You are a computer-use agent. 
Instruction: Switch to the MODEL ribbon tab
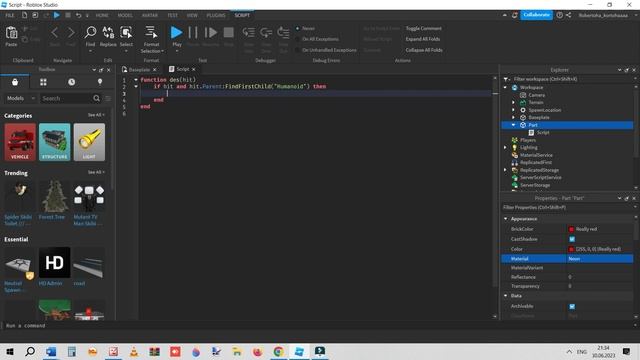125,15
